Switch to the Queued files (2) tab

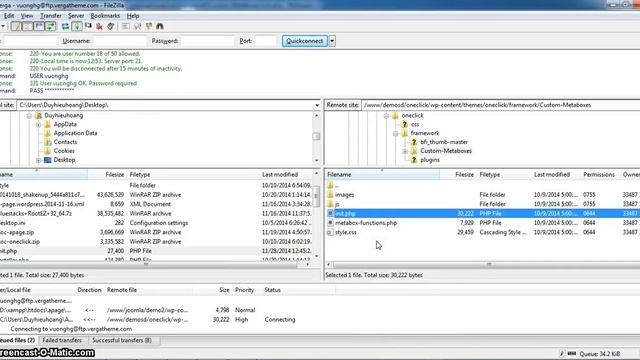click(x=18, y=340)
